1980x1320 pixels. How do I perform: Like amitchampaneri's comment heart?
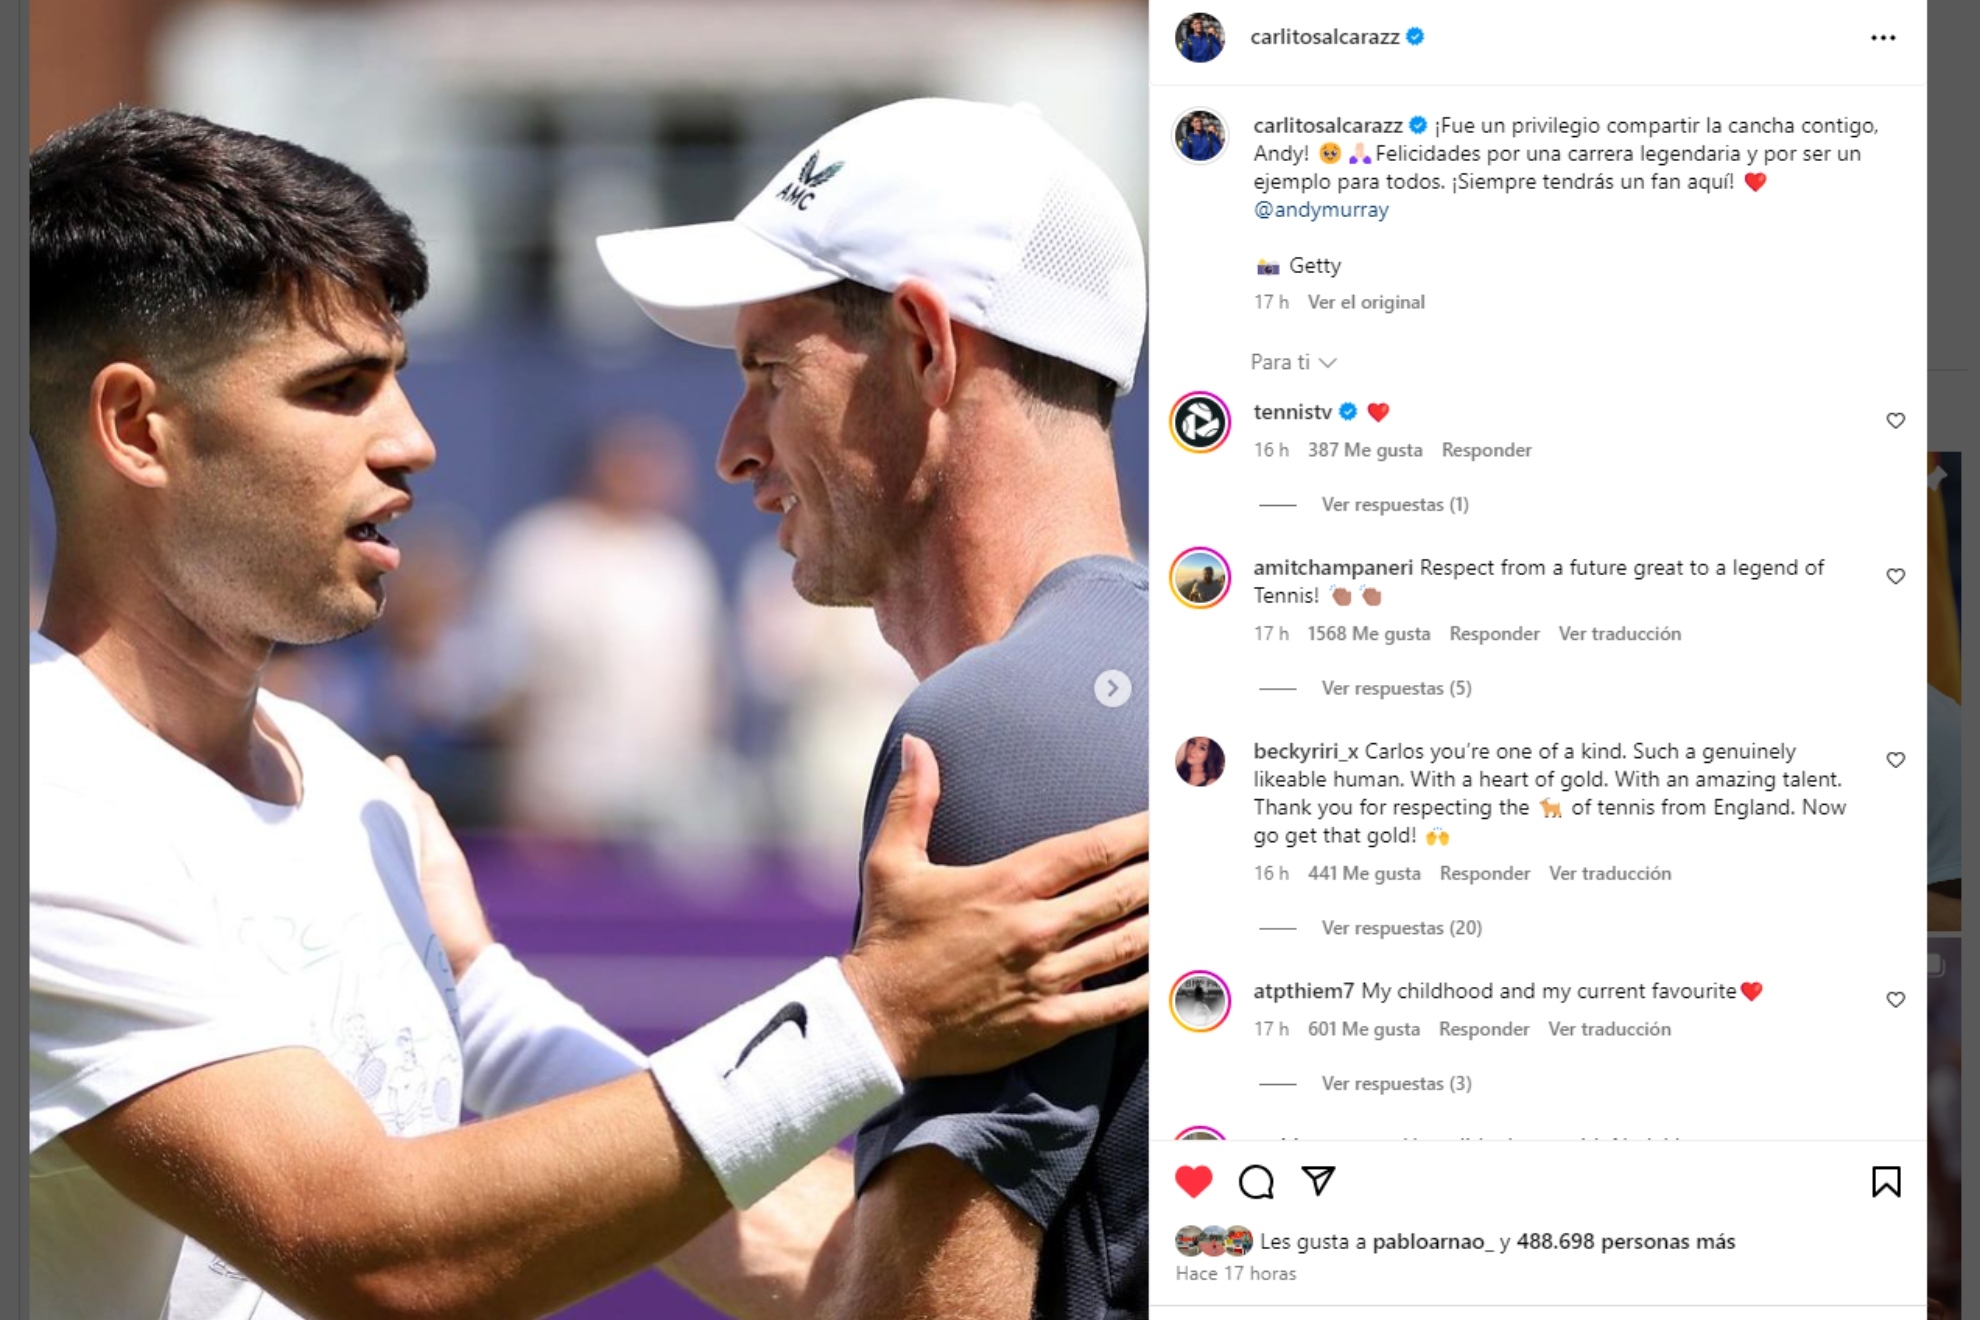[x=1895, y=577]
